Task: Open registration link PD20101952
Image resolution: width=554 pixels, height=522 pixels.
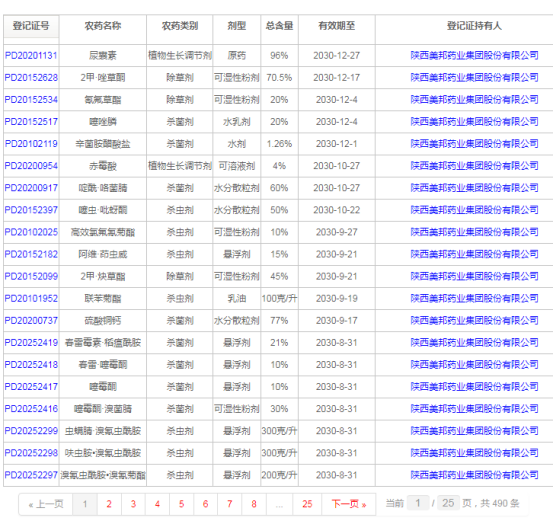Action: tap(31, 298)
